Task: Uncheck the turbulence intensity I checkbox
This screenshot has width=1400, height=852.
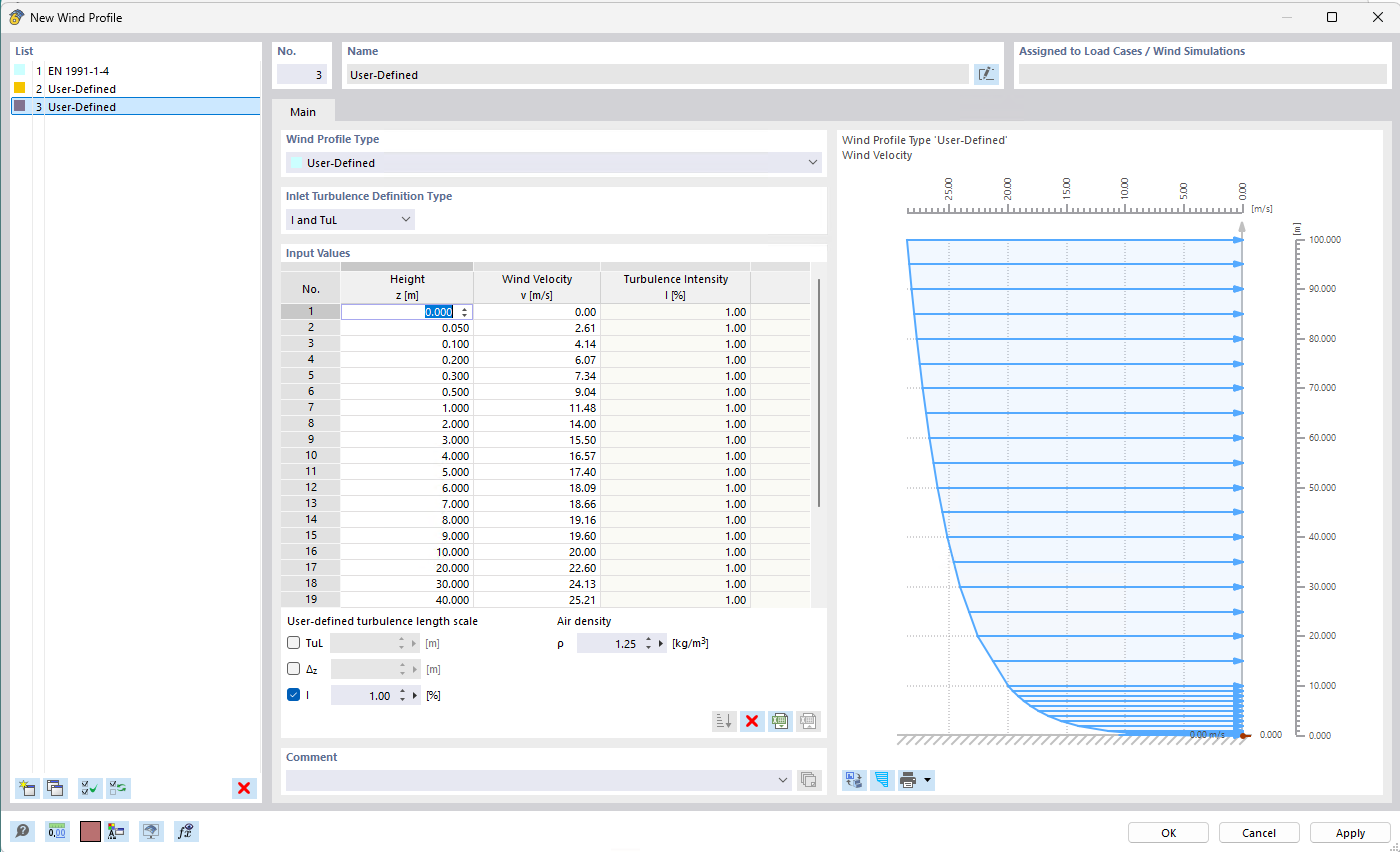Action: [294, 695]
